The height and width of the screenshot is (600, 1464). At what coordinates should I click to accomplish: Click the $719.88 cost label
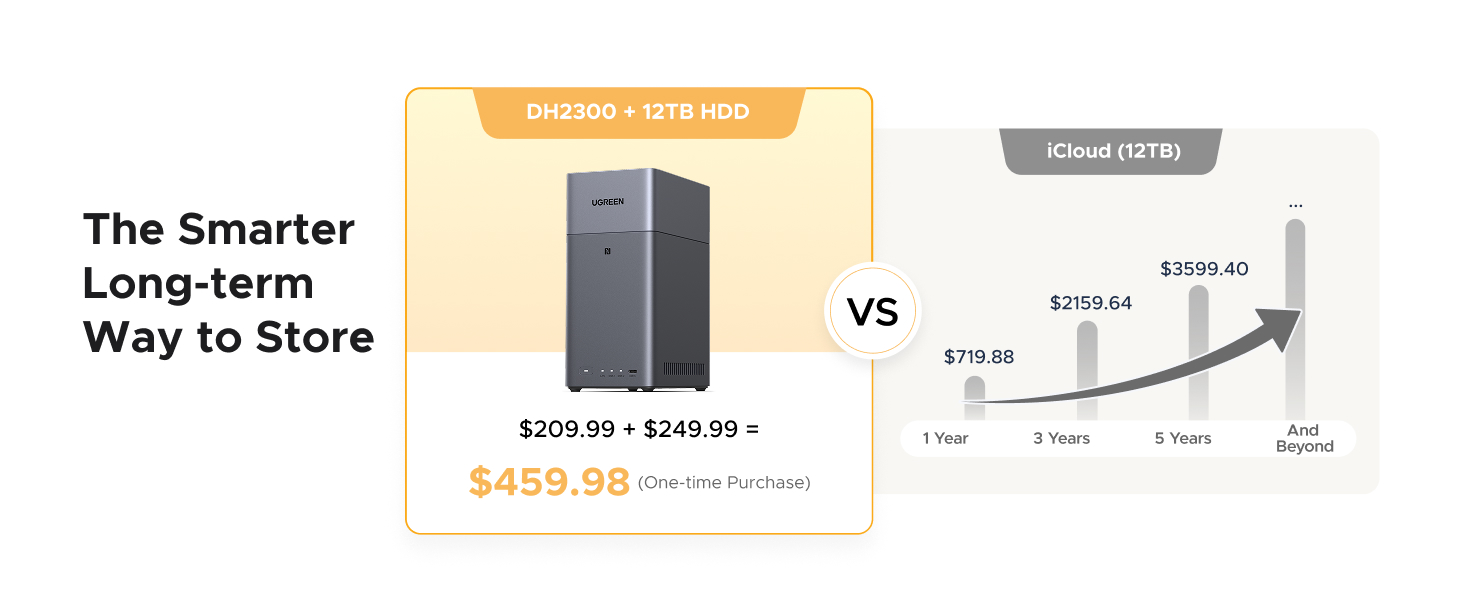(979, 357)
